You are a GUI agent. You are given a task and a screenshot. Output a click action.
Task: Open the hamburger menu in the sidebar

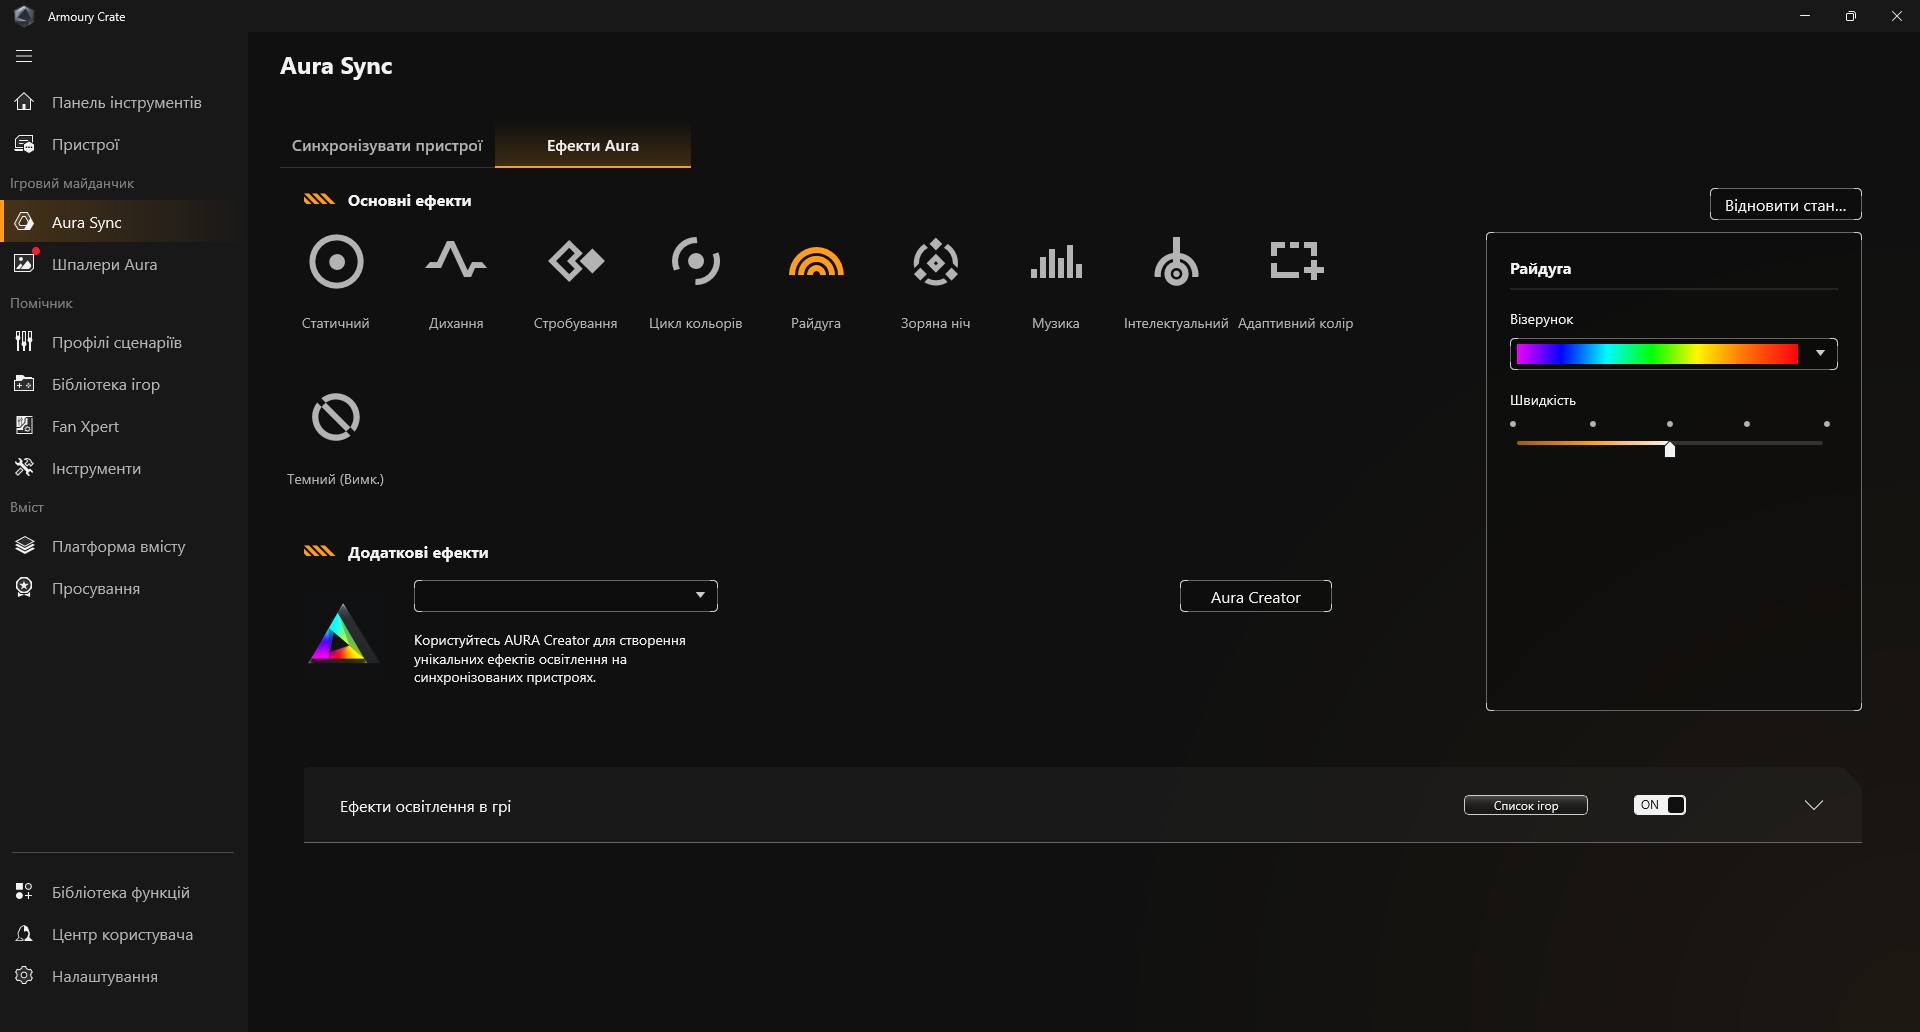click(x=24, y=57)
